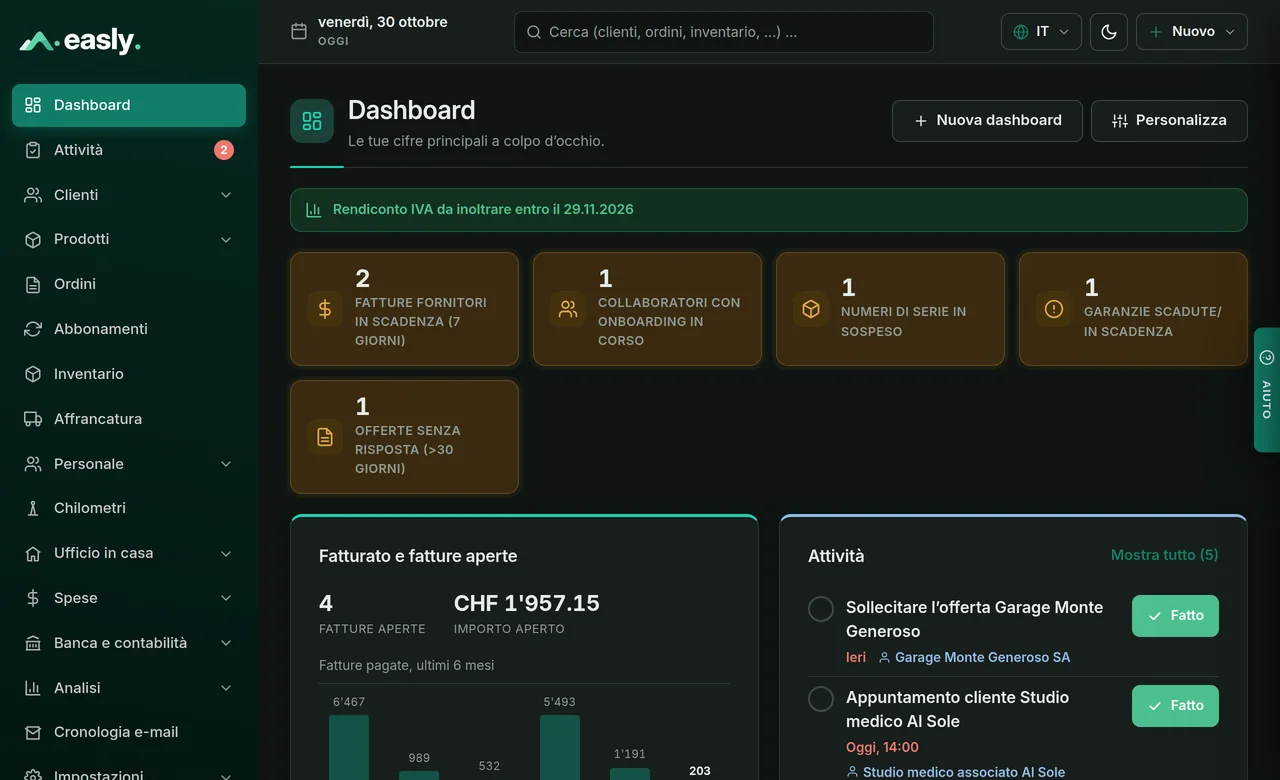
Task: Click the Personalizza button
Action: 1169,121
